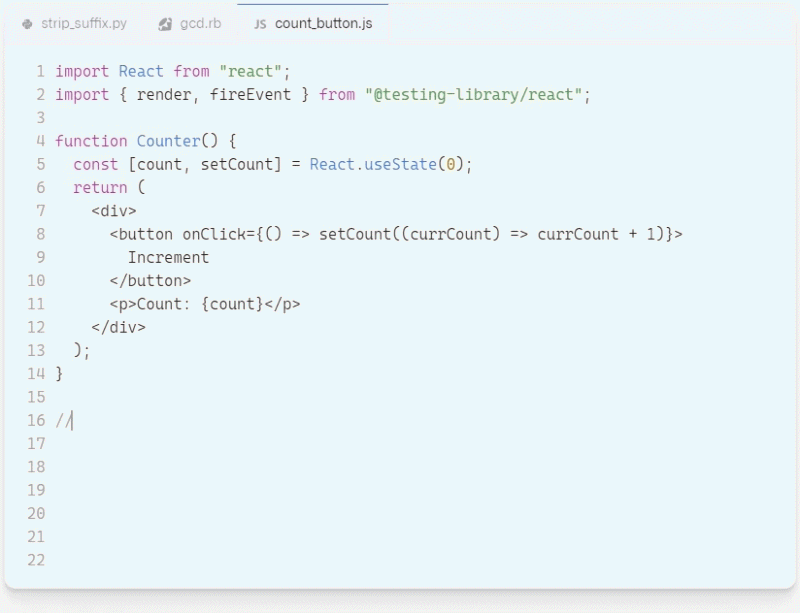
Task: Click the Python icon on strip_suffix.py tab
Action: pos(28,24)
